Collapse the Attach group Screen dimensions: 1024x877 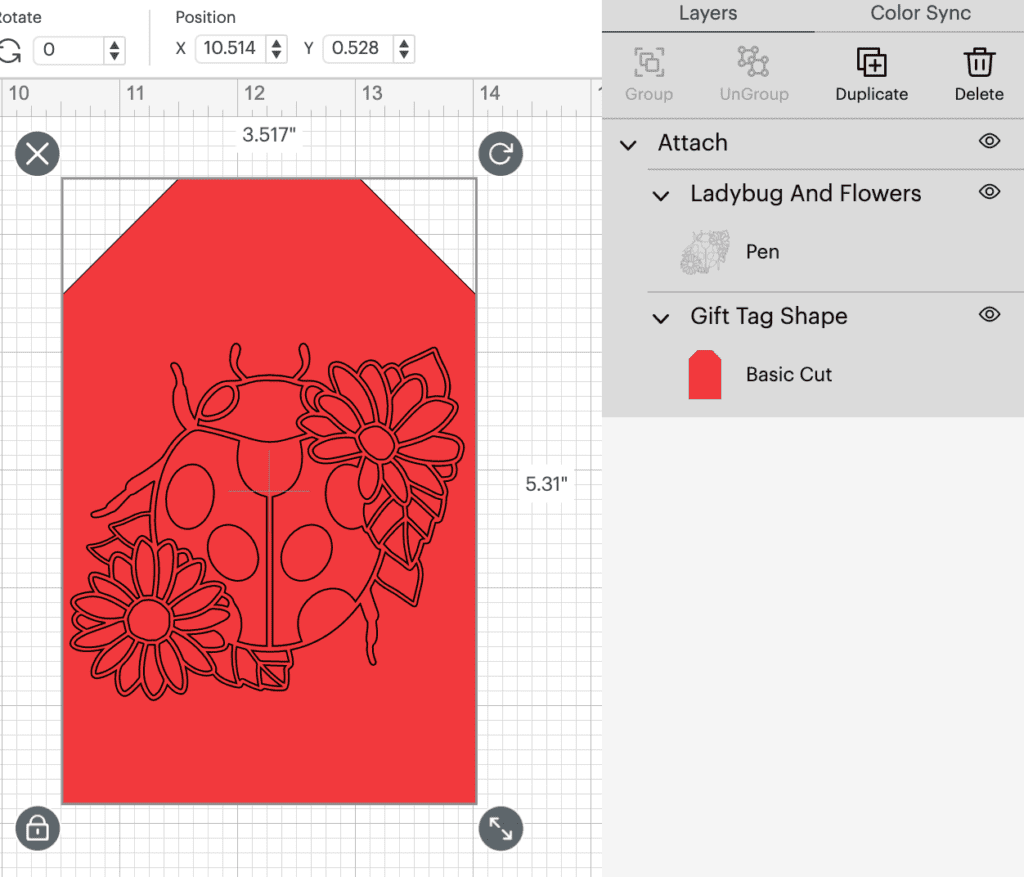pos(628,144)
